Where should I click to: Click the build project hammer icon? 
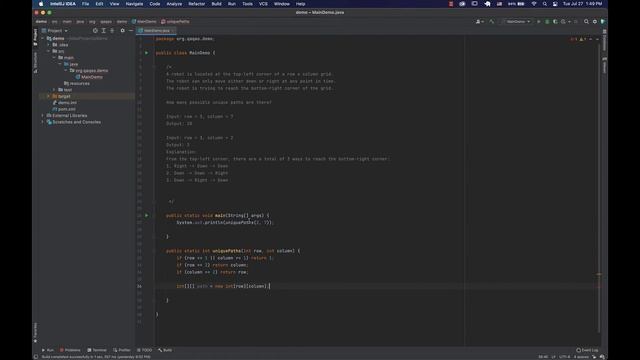click(492, 22)
